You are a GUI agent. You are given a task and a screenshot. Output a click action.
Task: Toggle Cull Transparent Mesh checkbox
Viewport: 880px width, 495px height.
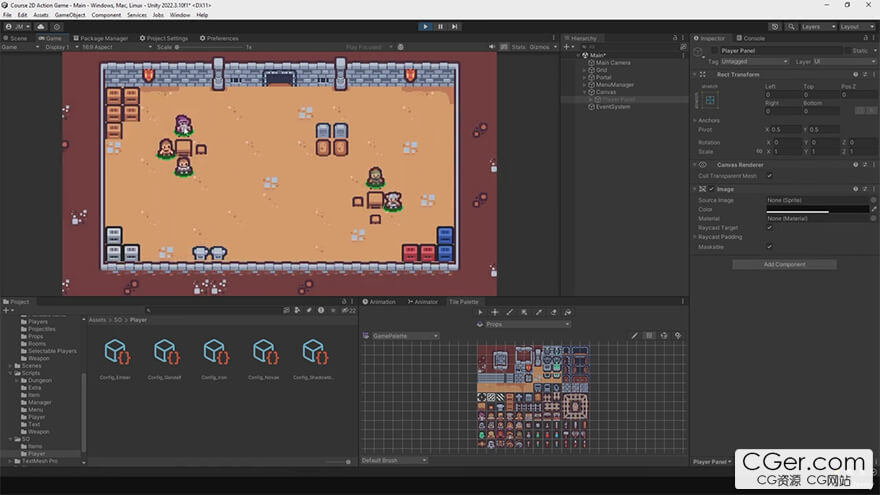[769, 176]
